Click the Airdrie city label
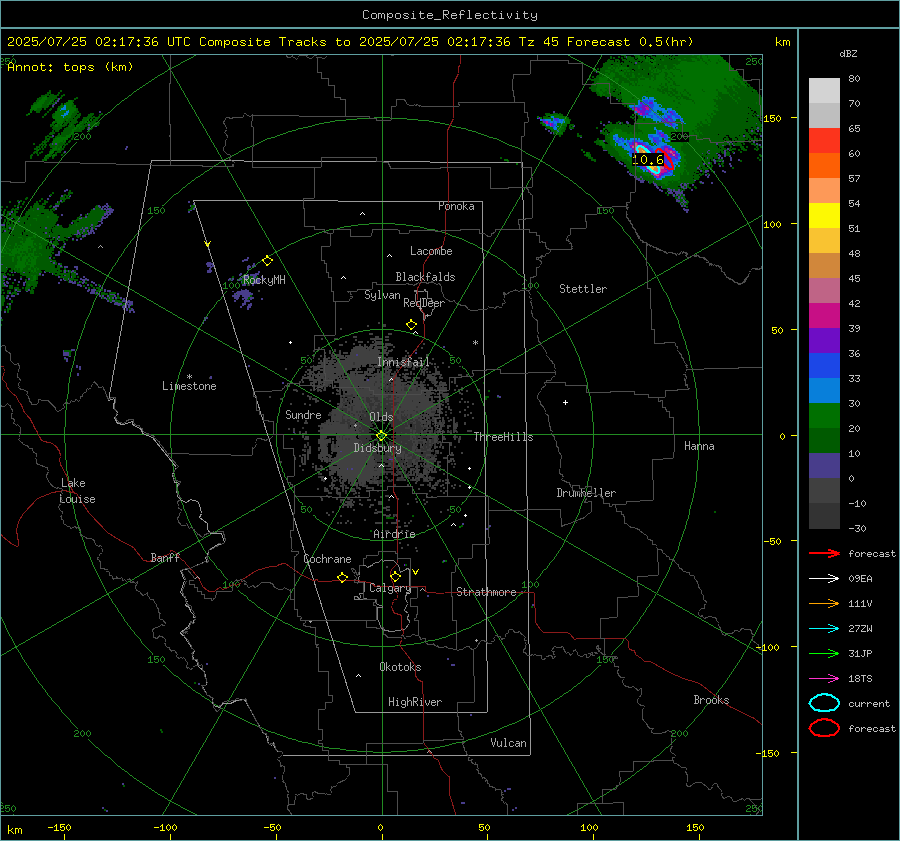Image resolution: width=900 pixels, height=841 pixels. coord(394,534)
